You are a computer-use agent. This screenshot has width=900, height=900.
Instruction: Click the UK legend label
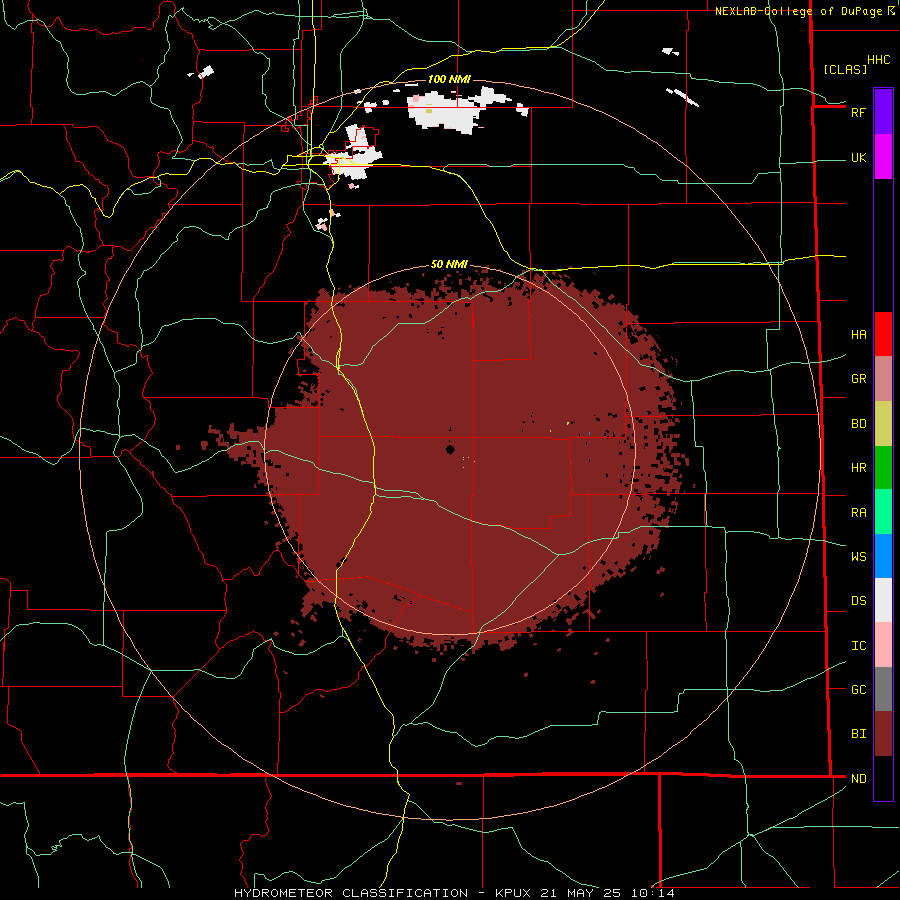click(858, 158)
